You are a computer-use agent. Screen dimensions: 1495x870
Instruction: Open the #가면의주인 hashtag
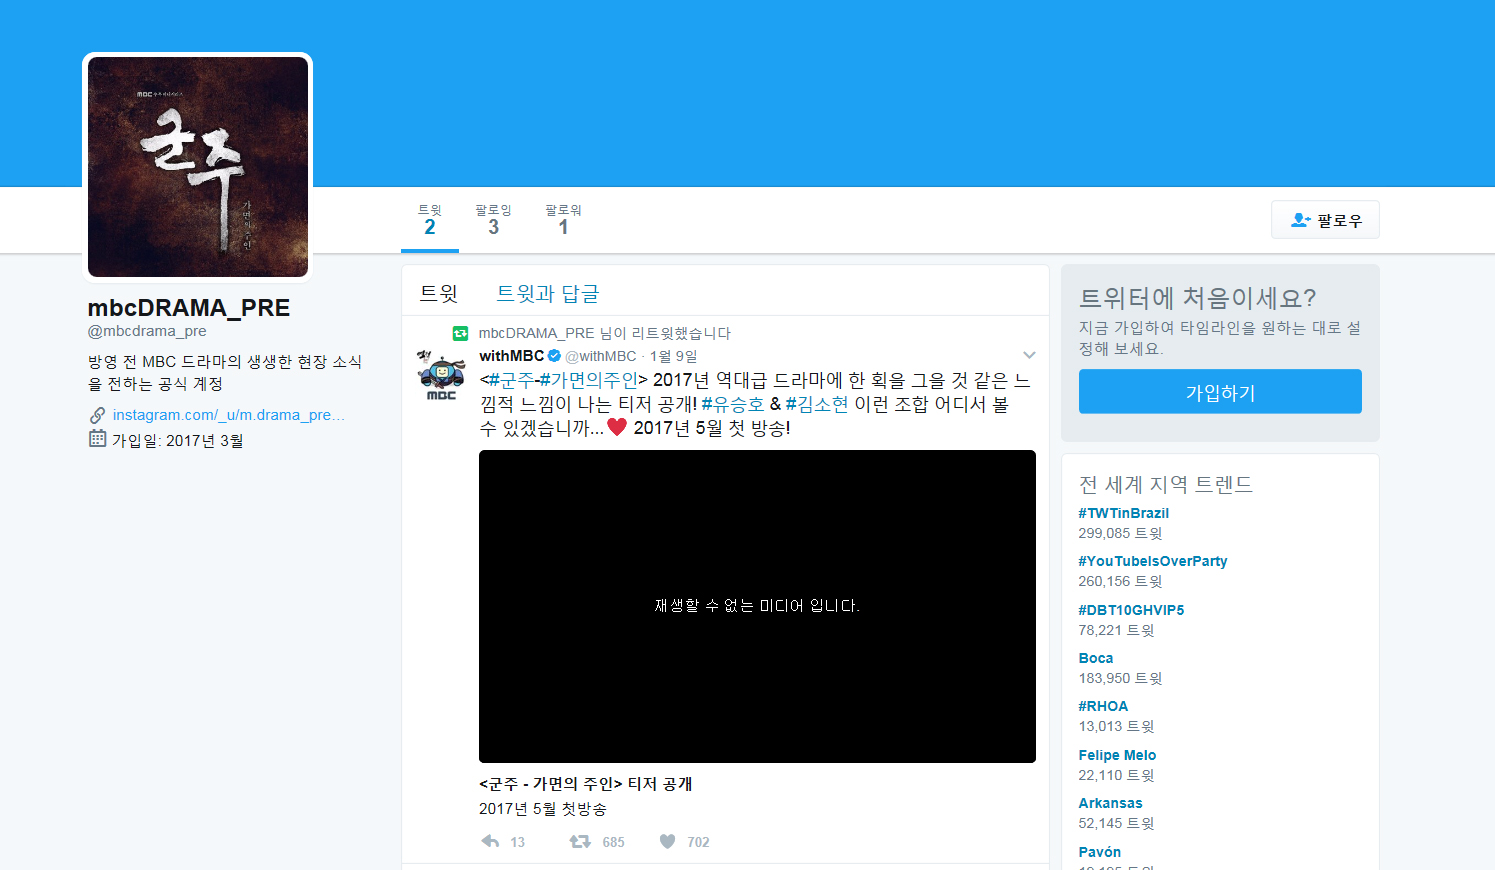(x=588, y=380)
